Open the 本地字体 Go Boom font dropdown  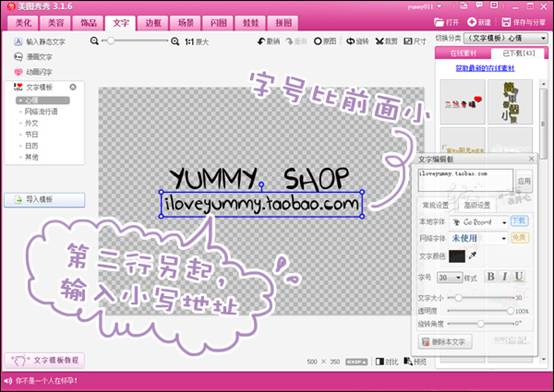tap(479, 222)
